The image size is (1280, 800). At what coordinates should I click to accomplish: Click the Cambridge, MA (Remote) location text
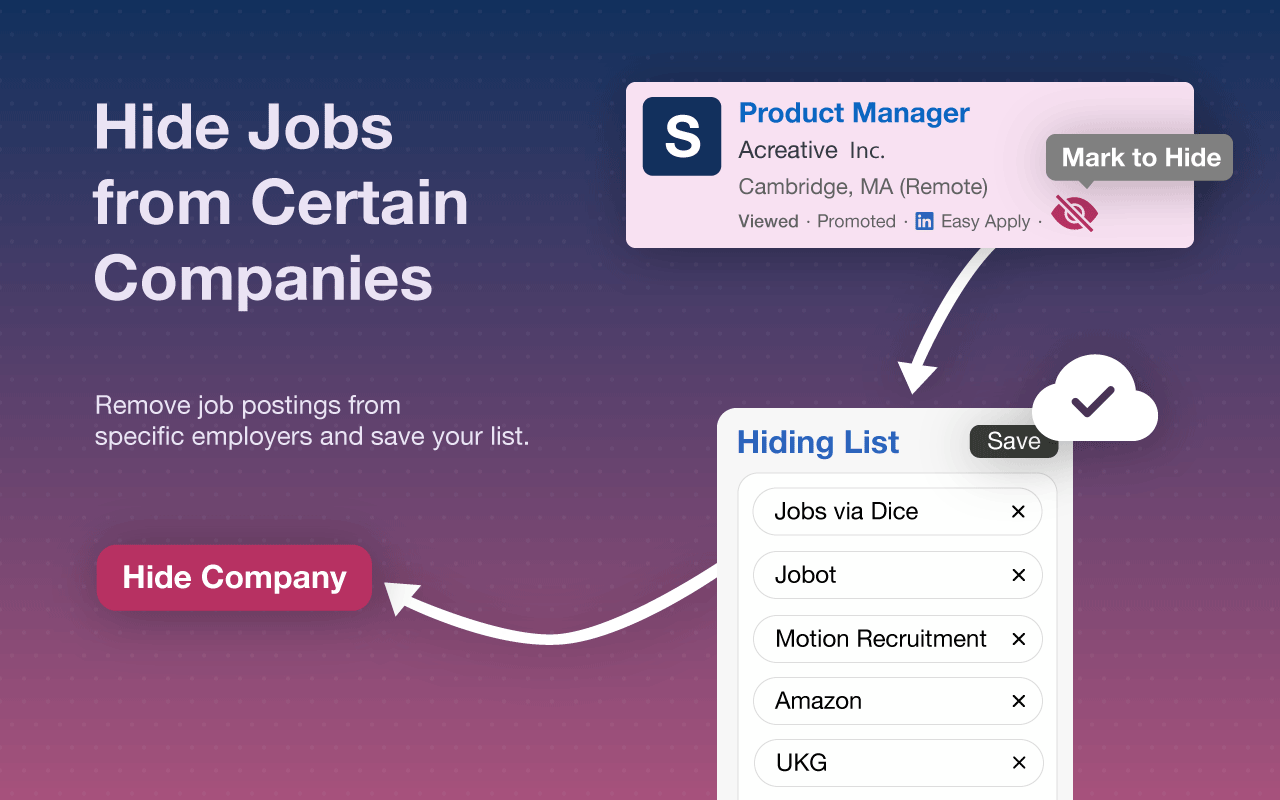862,187
